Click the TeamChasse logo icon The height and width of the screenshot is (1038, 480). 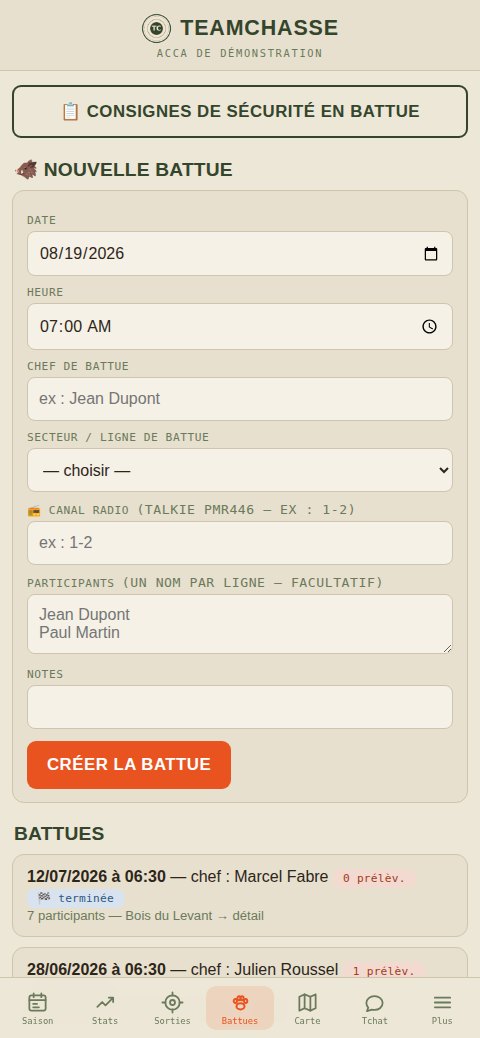[x=156, y=28]
